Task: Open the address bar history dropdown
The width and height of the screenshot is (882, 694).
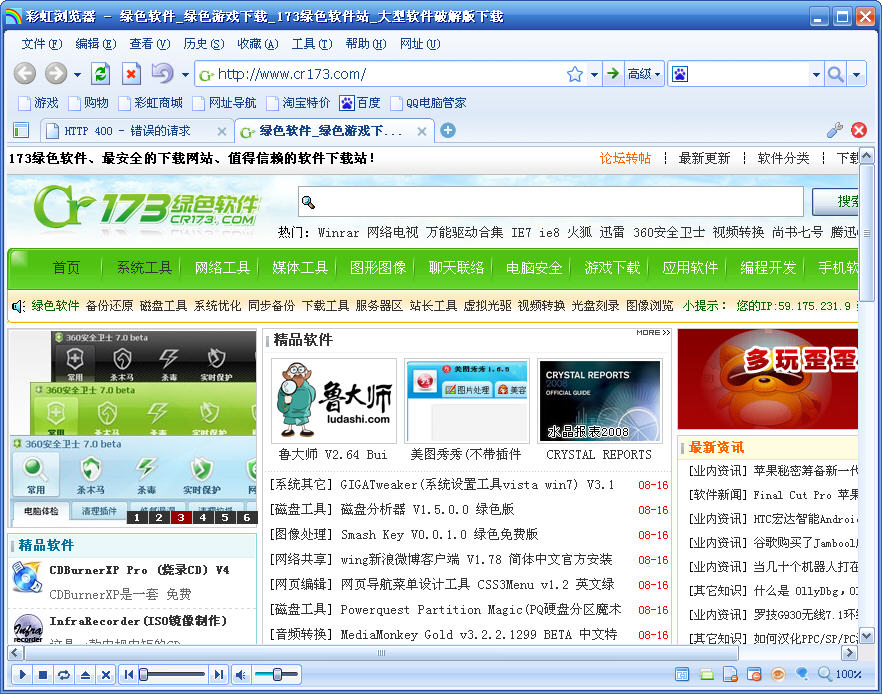Action: point(594,74)
